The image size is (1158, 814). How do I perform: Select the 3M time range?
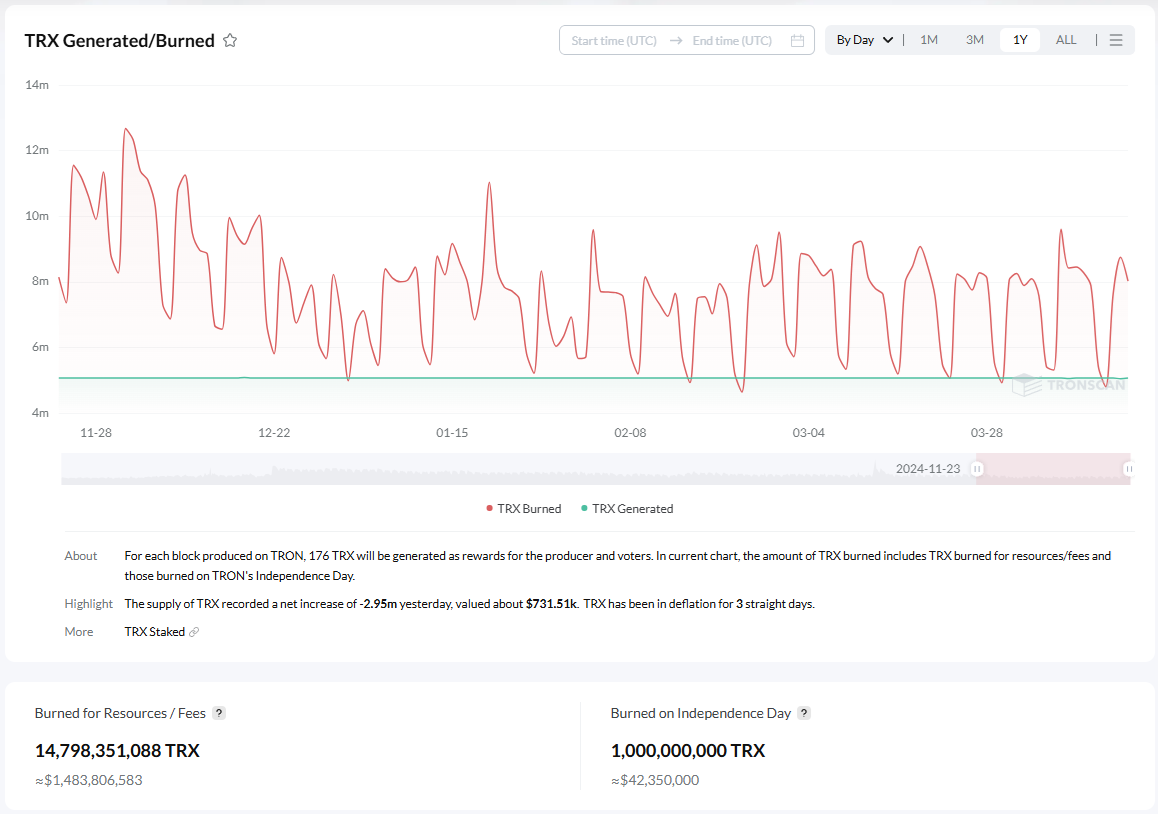(975, 40)
